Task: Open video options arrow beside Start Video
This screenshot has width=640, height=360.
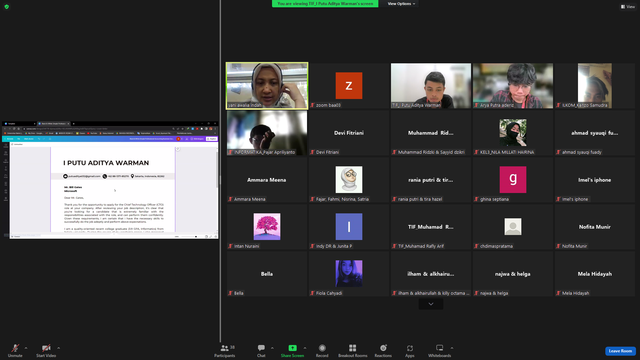Action: click(x=58, y=348)
